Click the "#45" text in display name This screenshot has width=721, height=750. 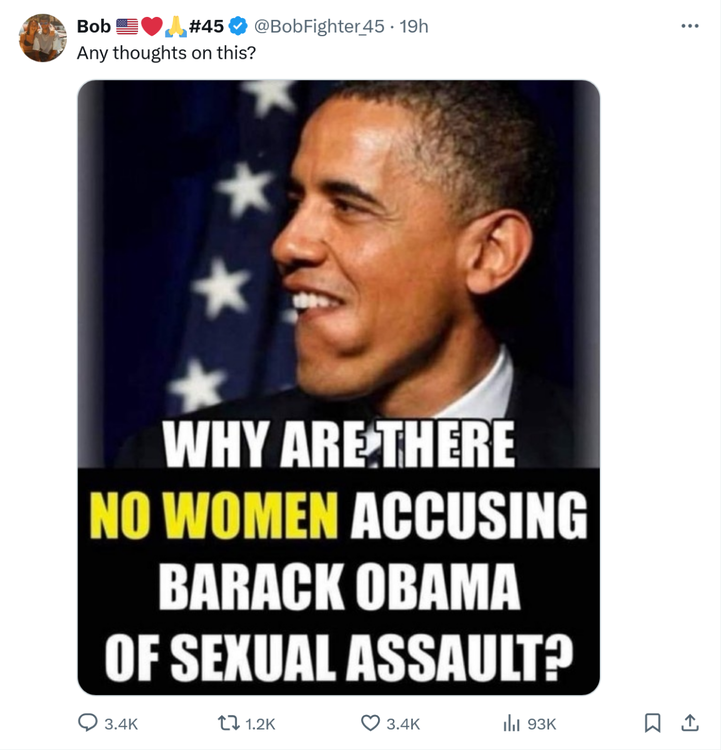point(206,27)
